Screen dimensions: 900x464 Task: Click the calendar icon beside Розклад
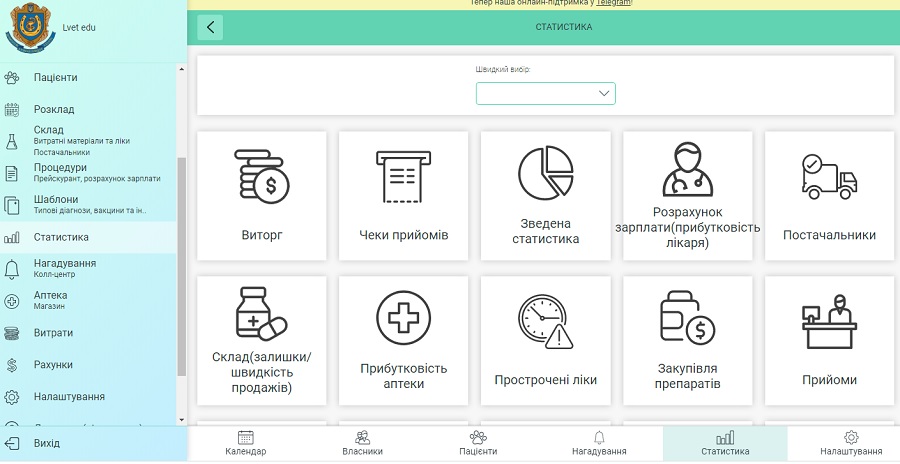coord(11,109)
